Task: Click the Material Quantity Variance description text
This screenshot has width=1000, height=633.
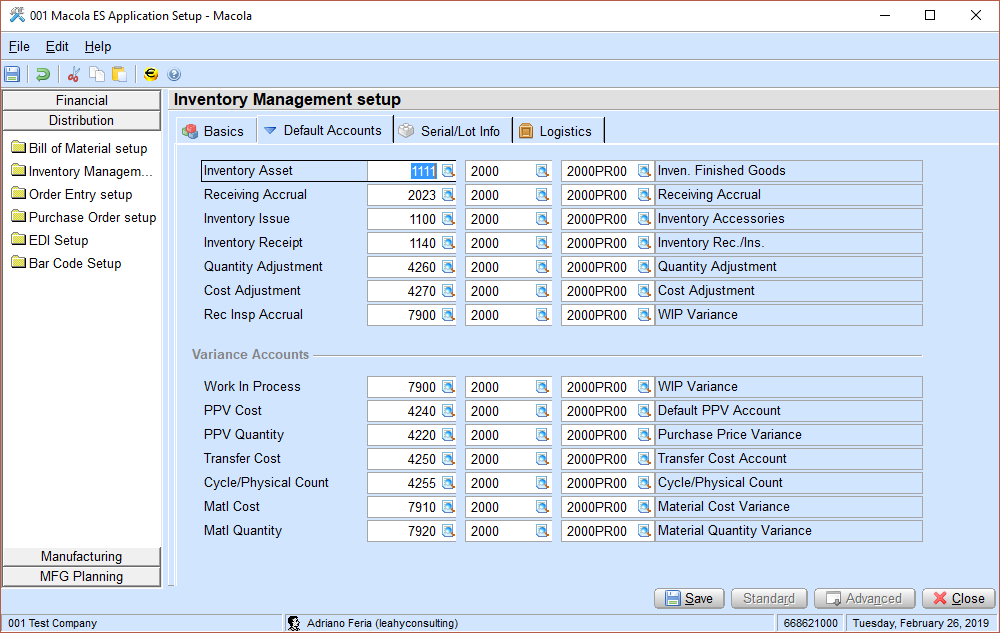Action: point(735,531)
